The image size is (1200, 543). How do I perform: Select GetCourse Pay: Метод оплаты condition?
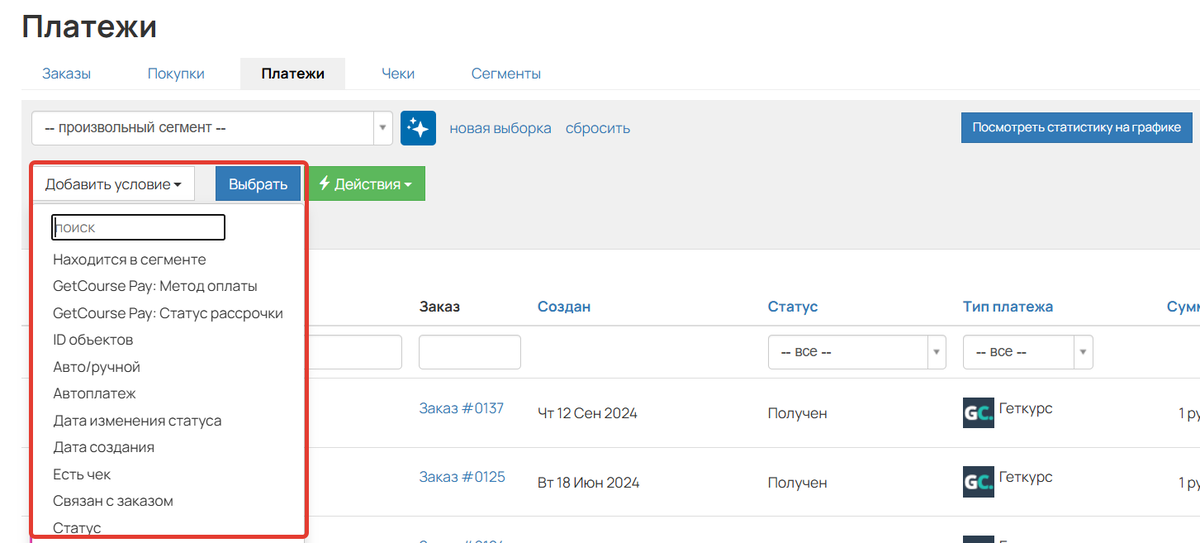[x=155, y=286]
